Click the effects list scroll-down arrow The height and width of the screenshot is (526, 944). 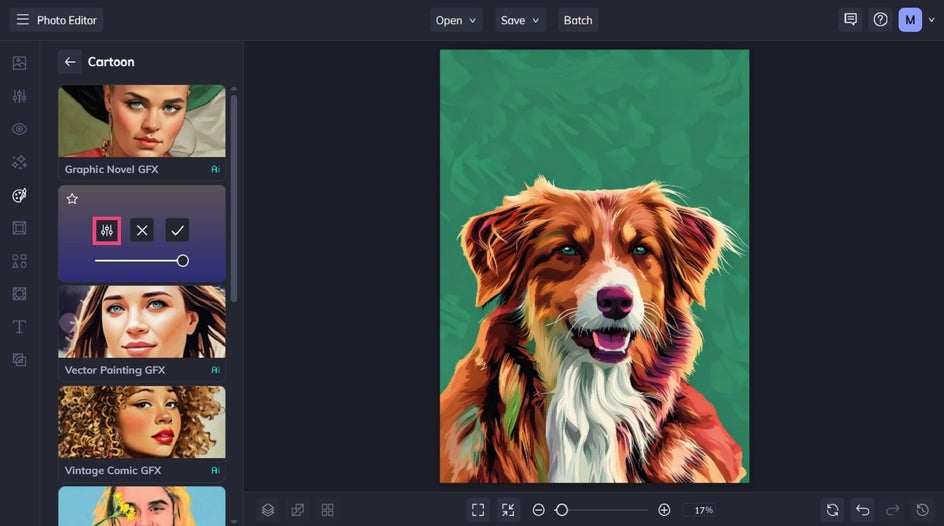click(x=234, y=522)
